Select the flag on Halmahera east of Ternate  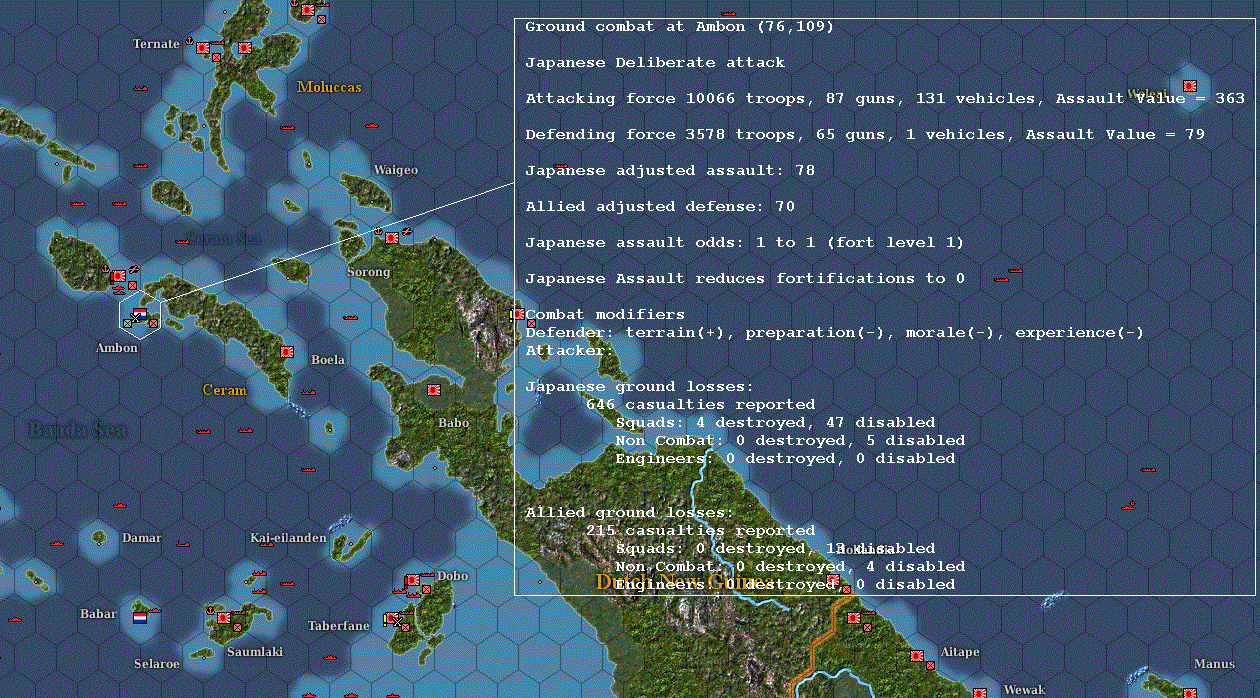point(245,48)
